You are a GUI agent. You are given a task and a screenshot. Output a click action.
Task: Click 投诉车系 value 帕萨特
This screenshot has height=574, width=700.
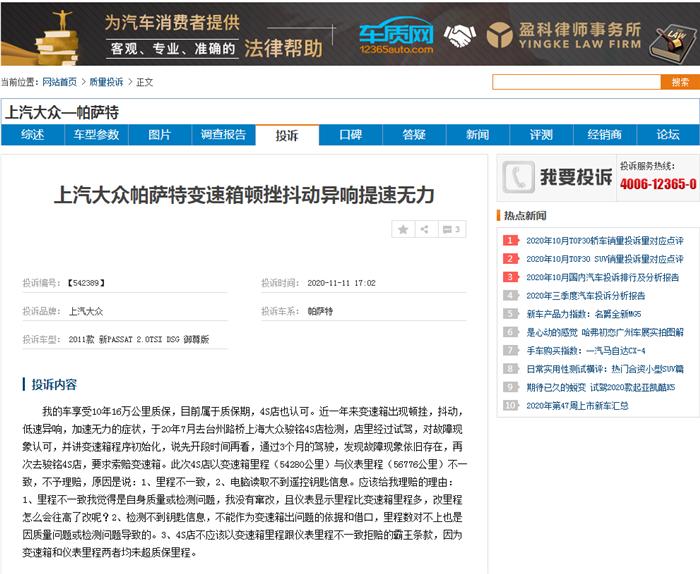(x=320, y=312)
